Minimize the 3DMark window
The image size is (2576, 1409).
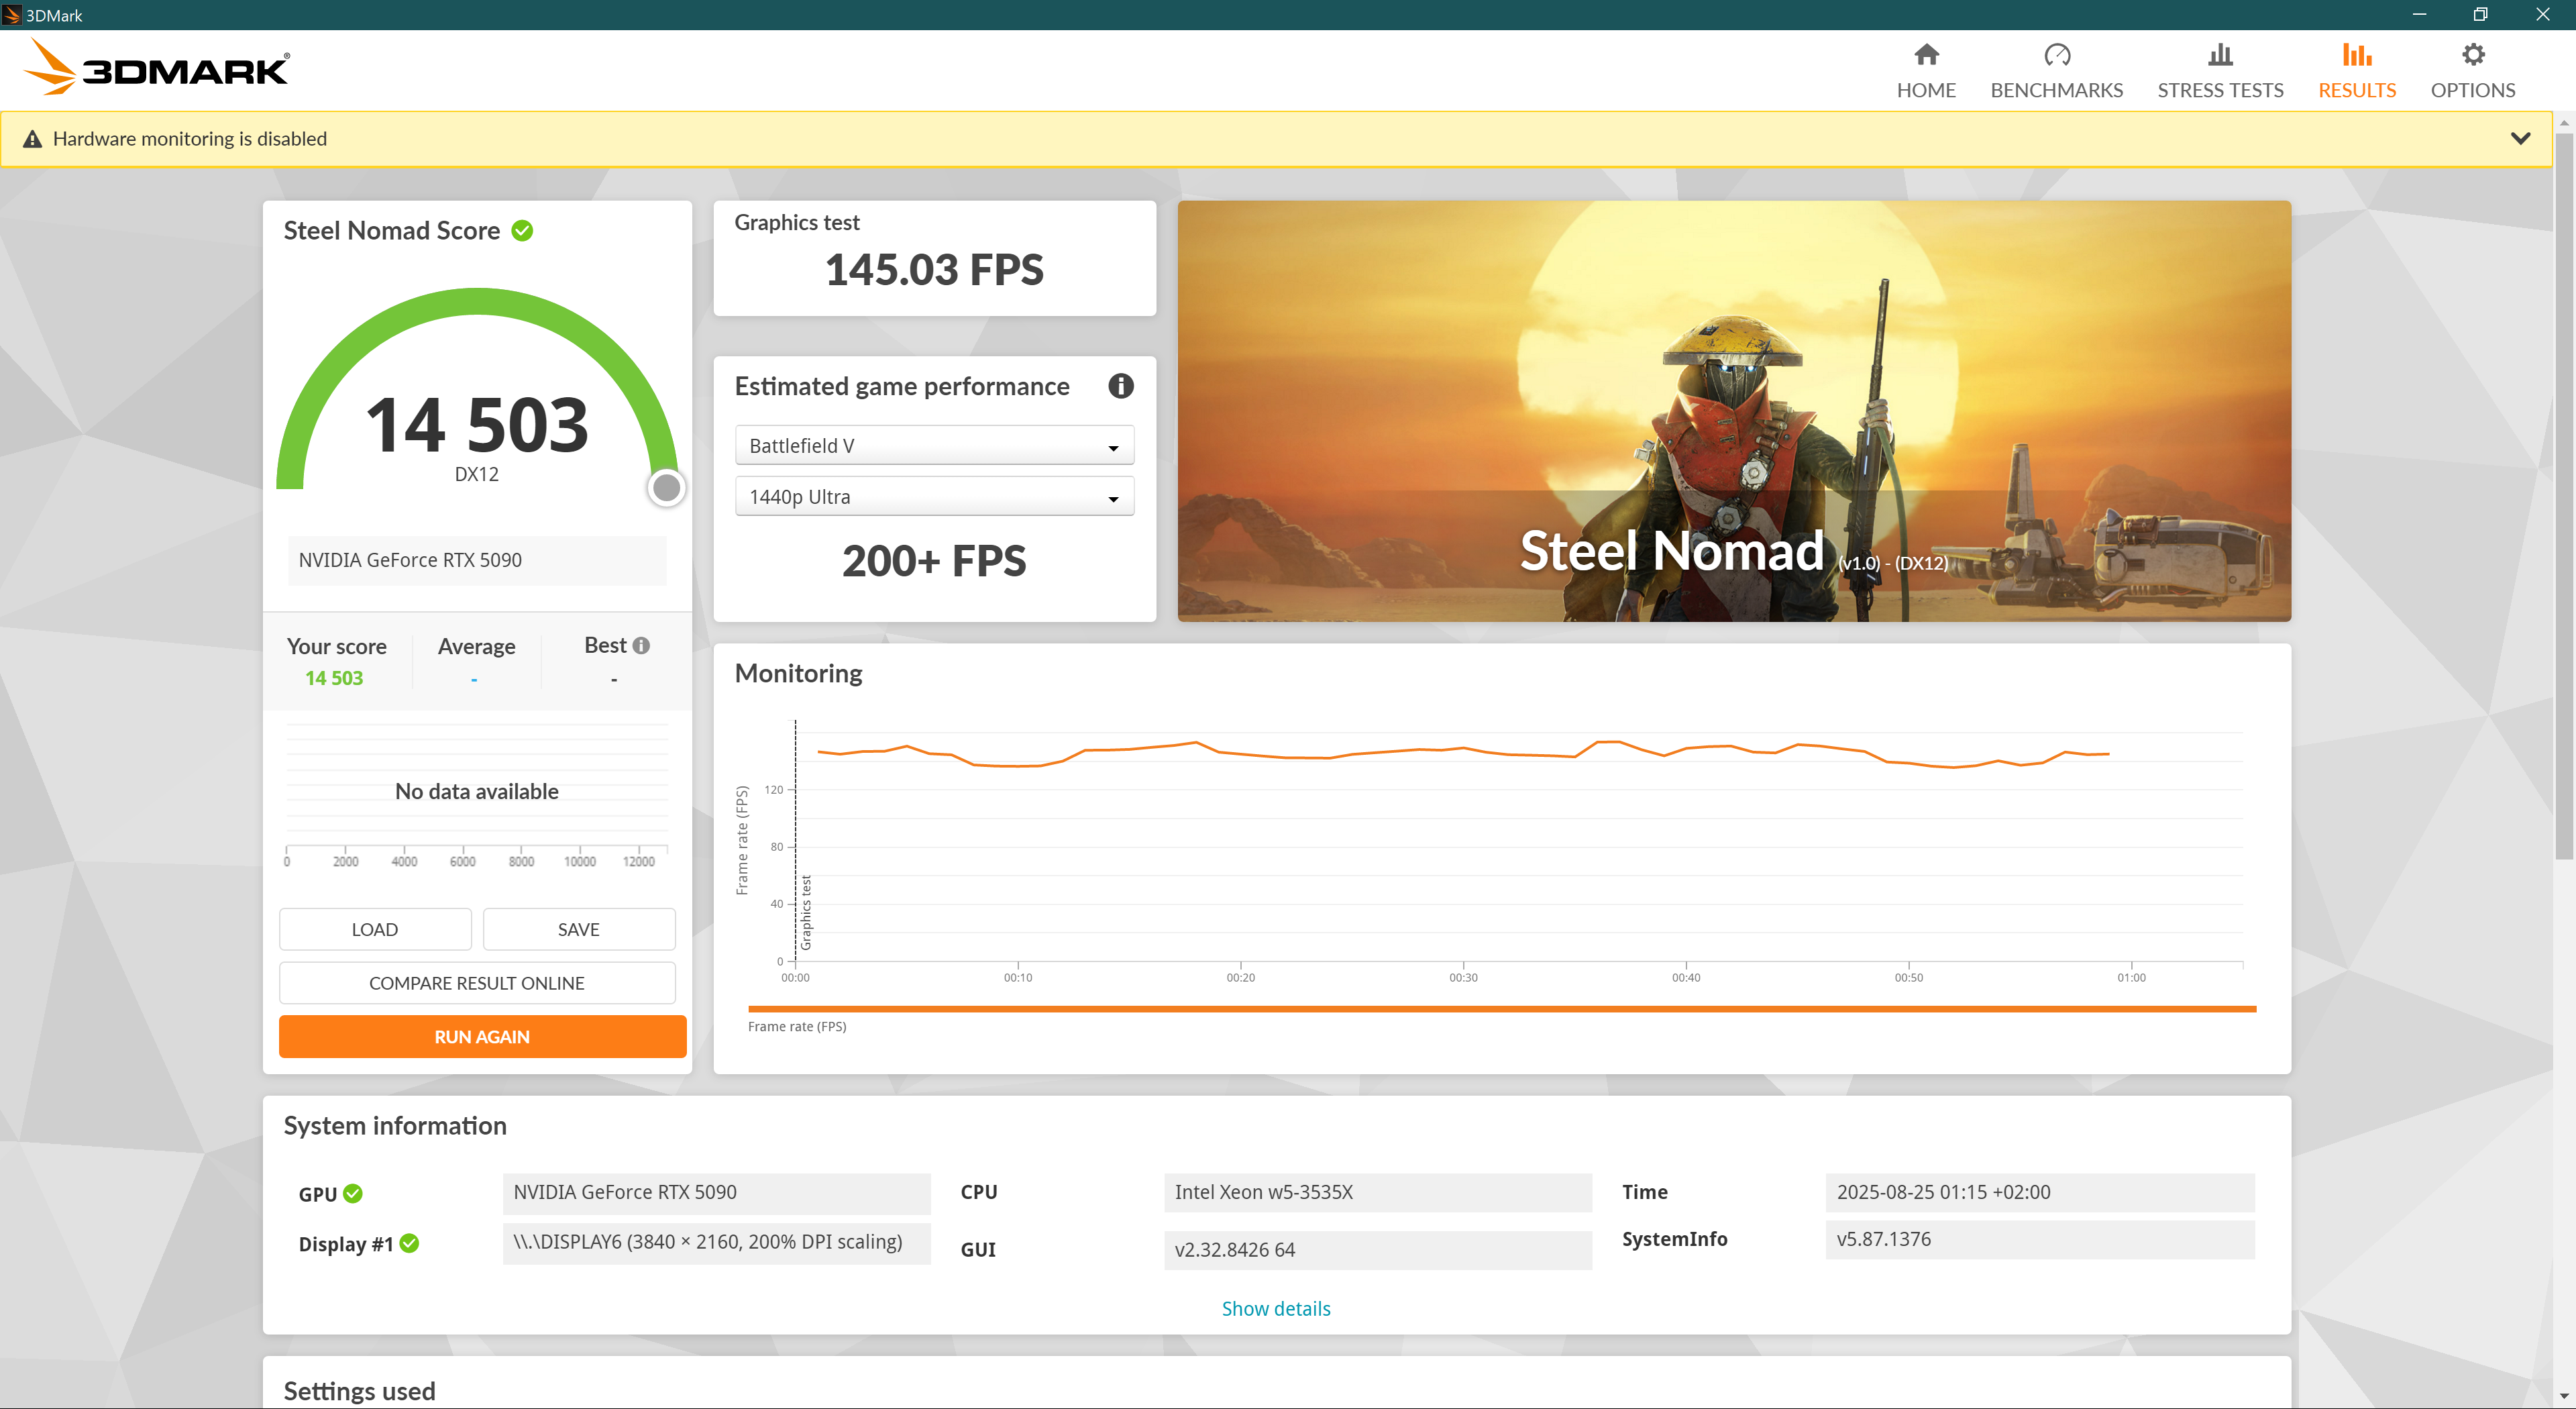tap(2419, 14)
